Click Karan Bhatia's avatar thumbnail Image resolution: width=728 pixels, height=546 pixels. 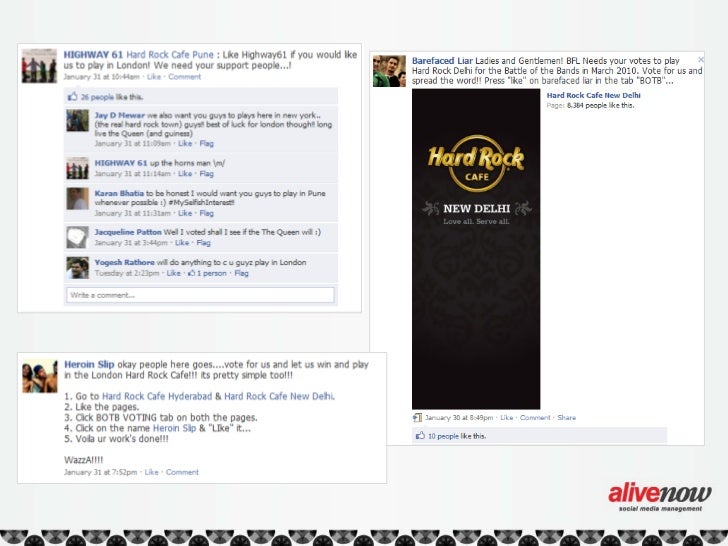(x=77, y=199)
